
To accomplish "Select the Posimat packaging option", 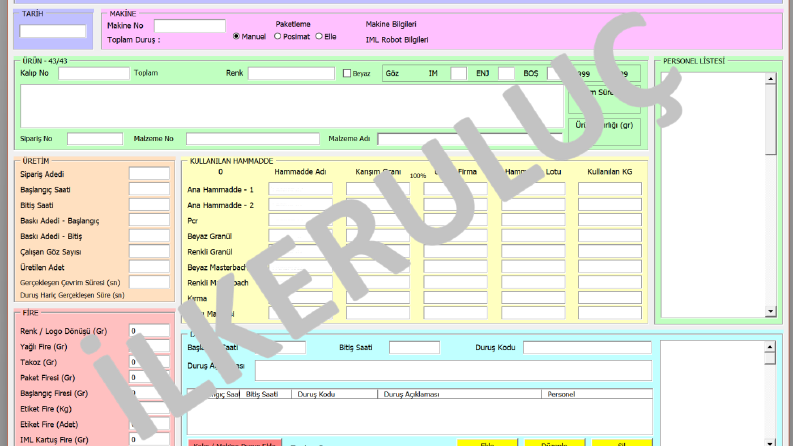I will [x=278, y=36].
